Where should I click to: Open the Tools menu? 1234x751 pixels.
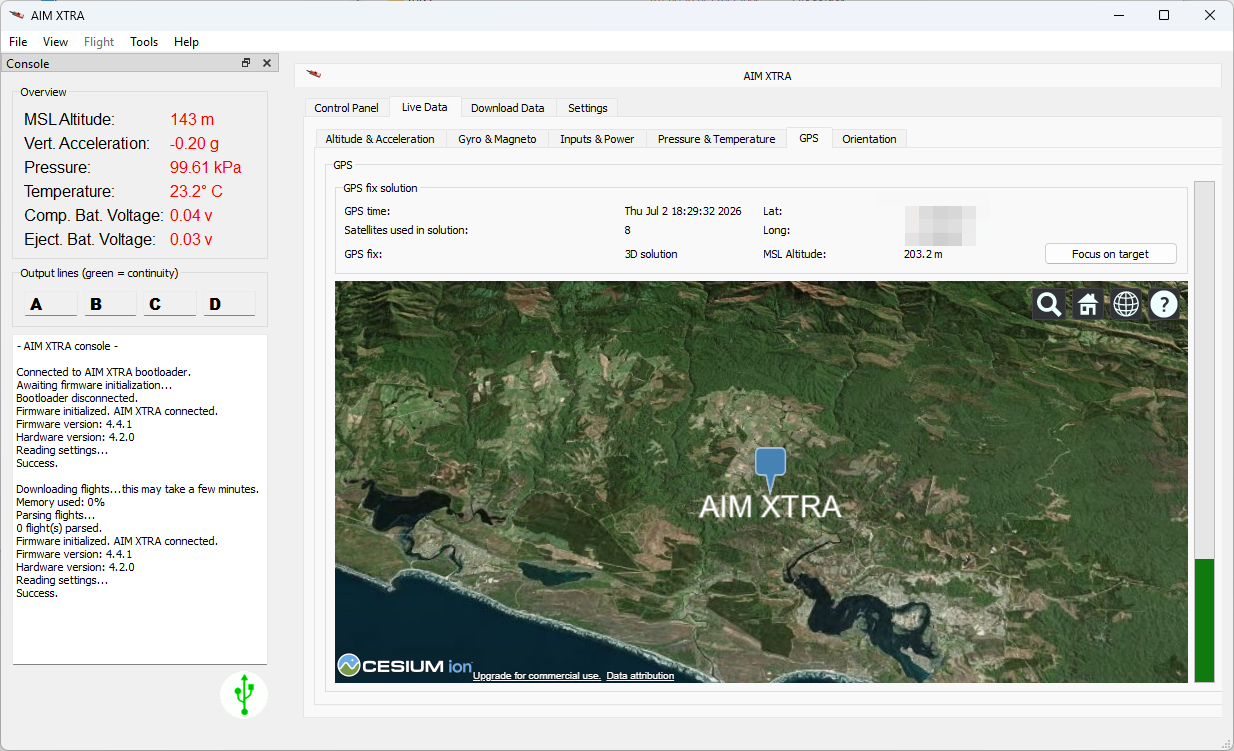coord(144,42)
